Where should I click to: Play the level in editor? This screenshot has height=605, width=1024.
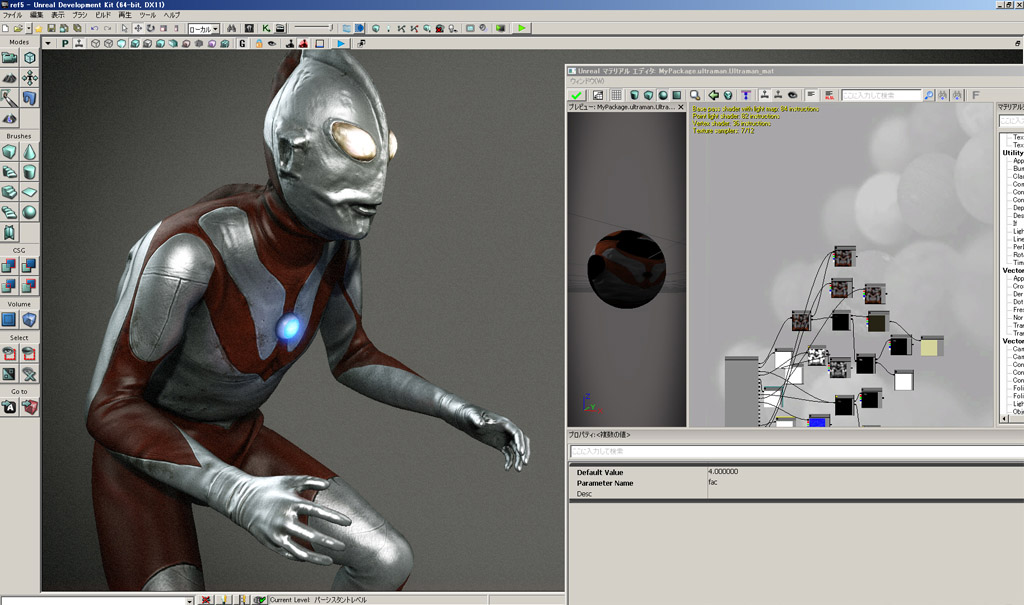tap(522, 28)
